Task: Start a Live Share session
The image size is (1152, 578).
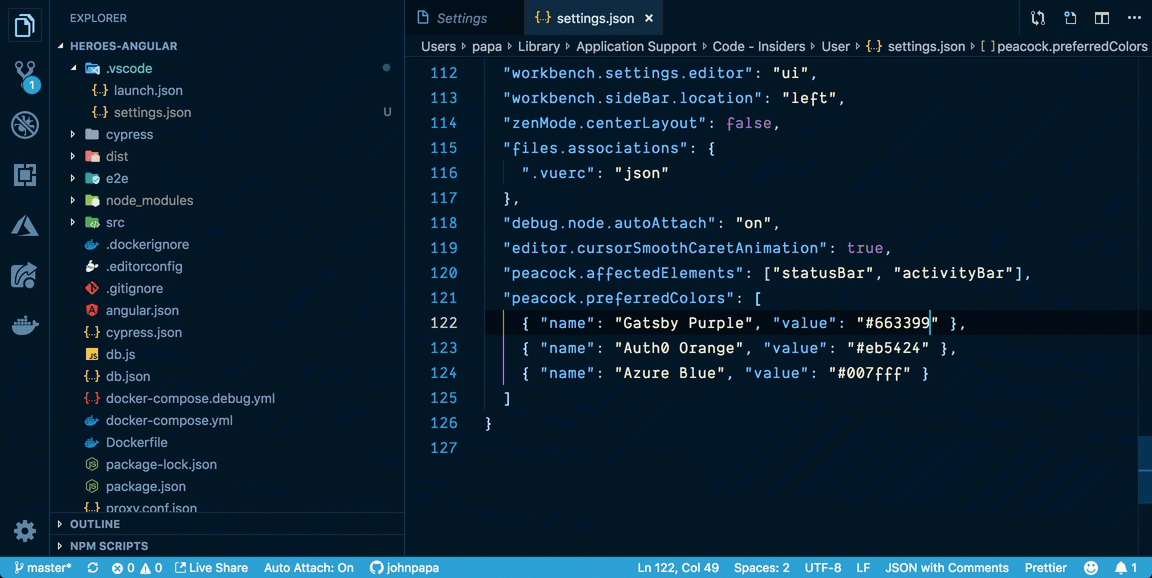Action: coord(211,567)
